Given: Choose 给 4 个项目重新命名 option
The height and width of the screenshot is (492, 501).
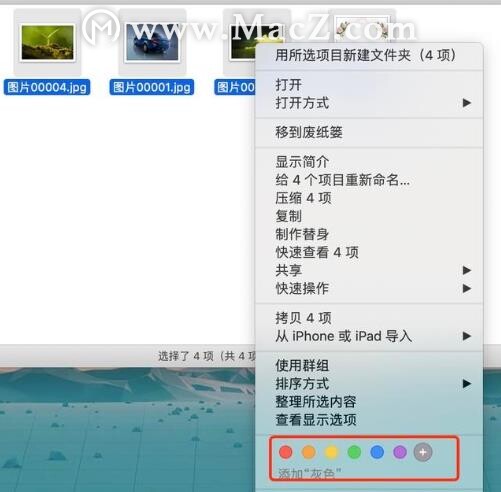Looking at the screenshot, I should (x=369, y=180).
